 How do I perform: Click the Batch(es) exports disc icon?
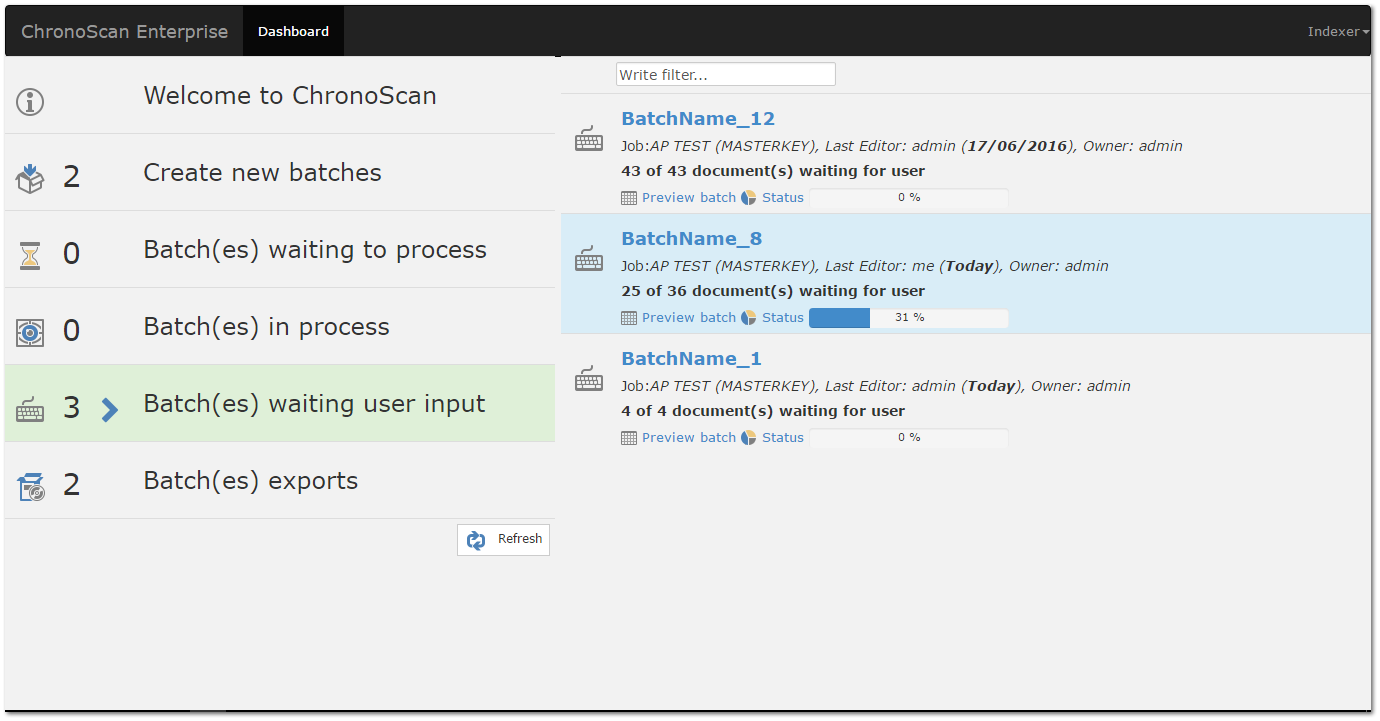(30, 487)
